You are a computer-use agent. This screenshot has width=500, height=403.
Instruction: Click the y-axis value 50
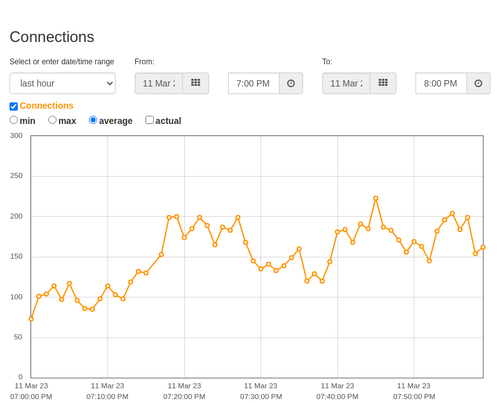pyautogui.click(x=18, y=337)
